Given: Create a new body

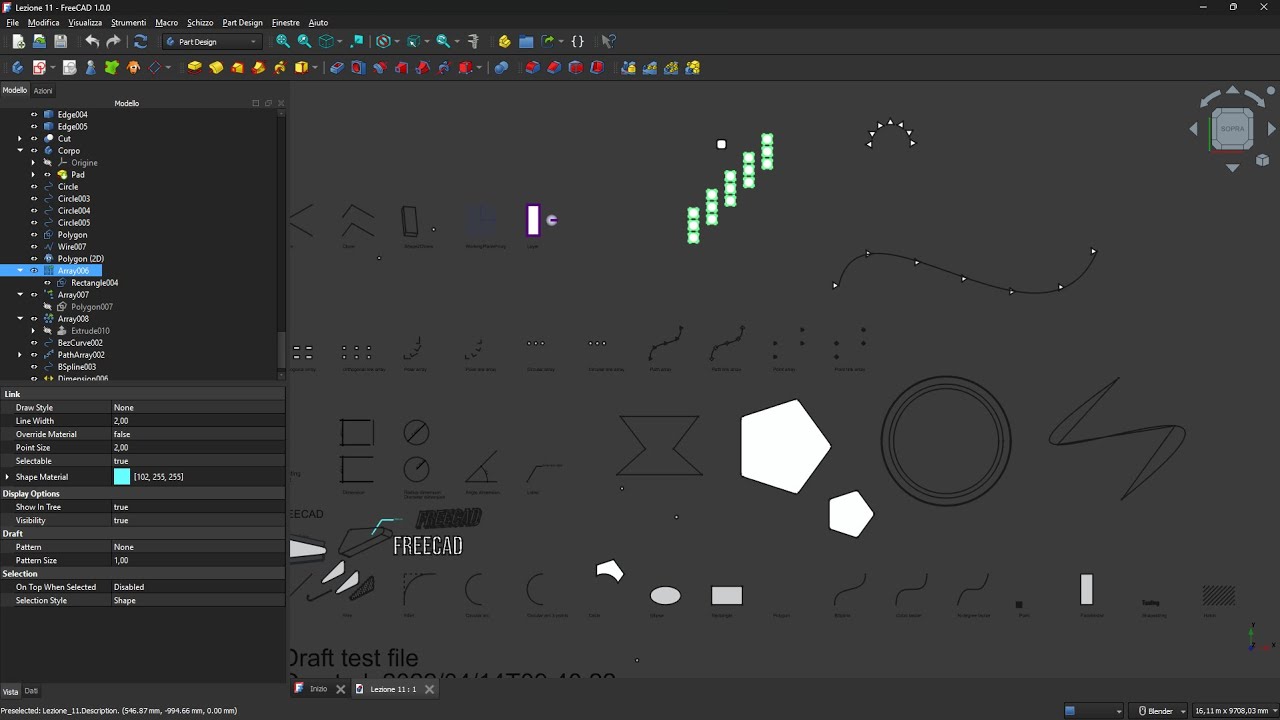Looking at the screenshot, I should pos(17,67).
